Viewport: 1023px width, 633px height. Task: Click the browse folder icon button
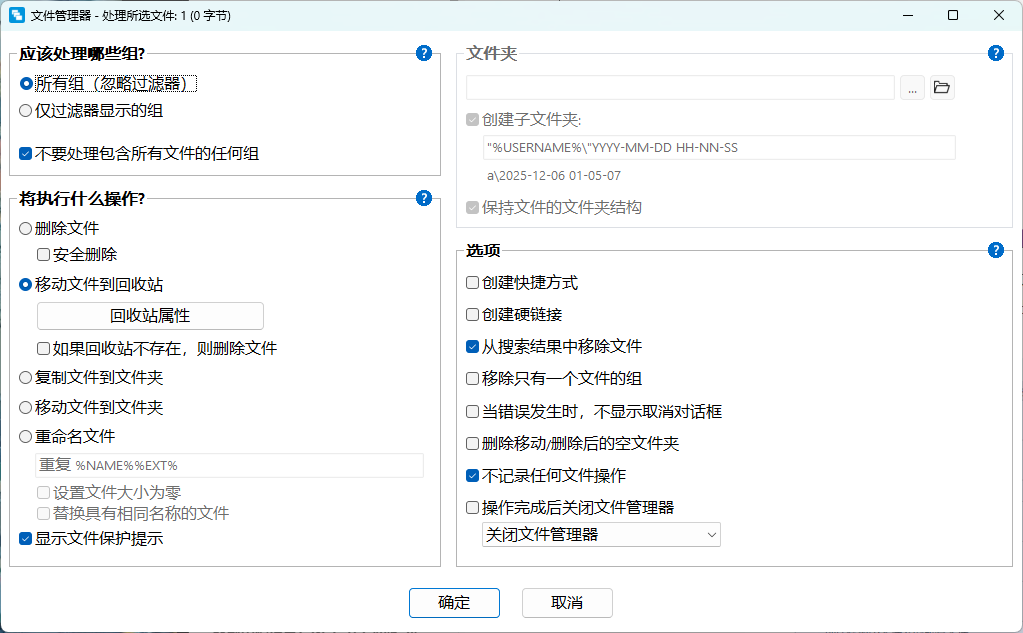pyautogui.click(x=941, y=88)
